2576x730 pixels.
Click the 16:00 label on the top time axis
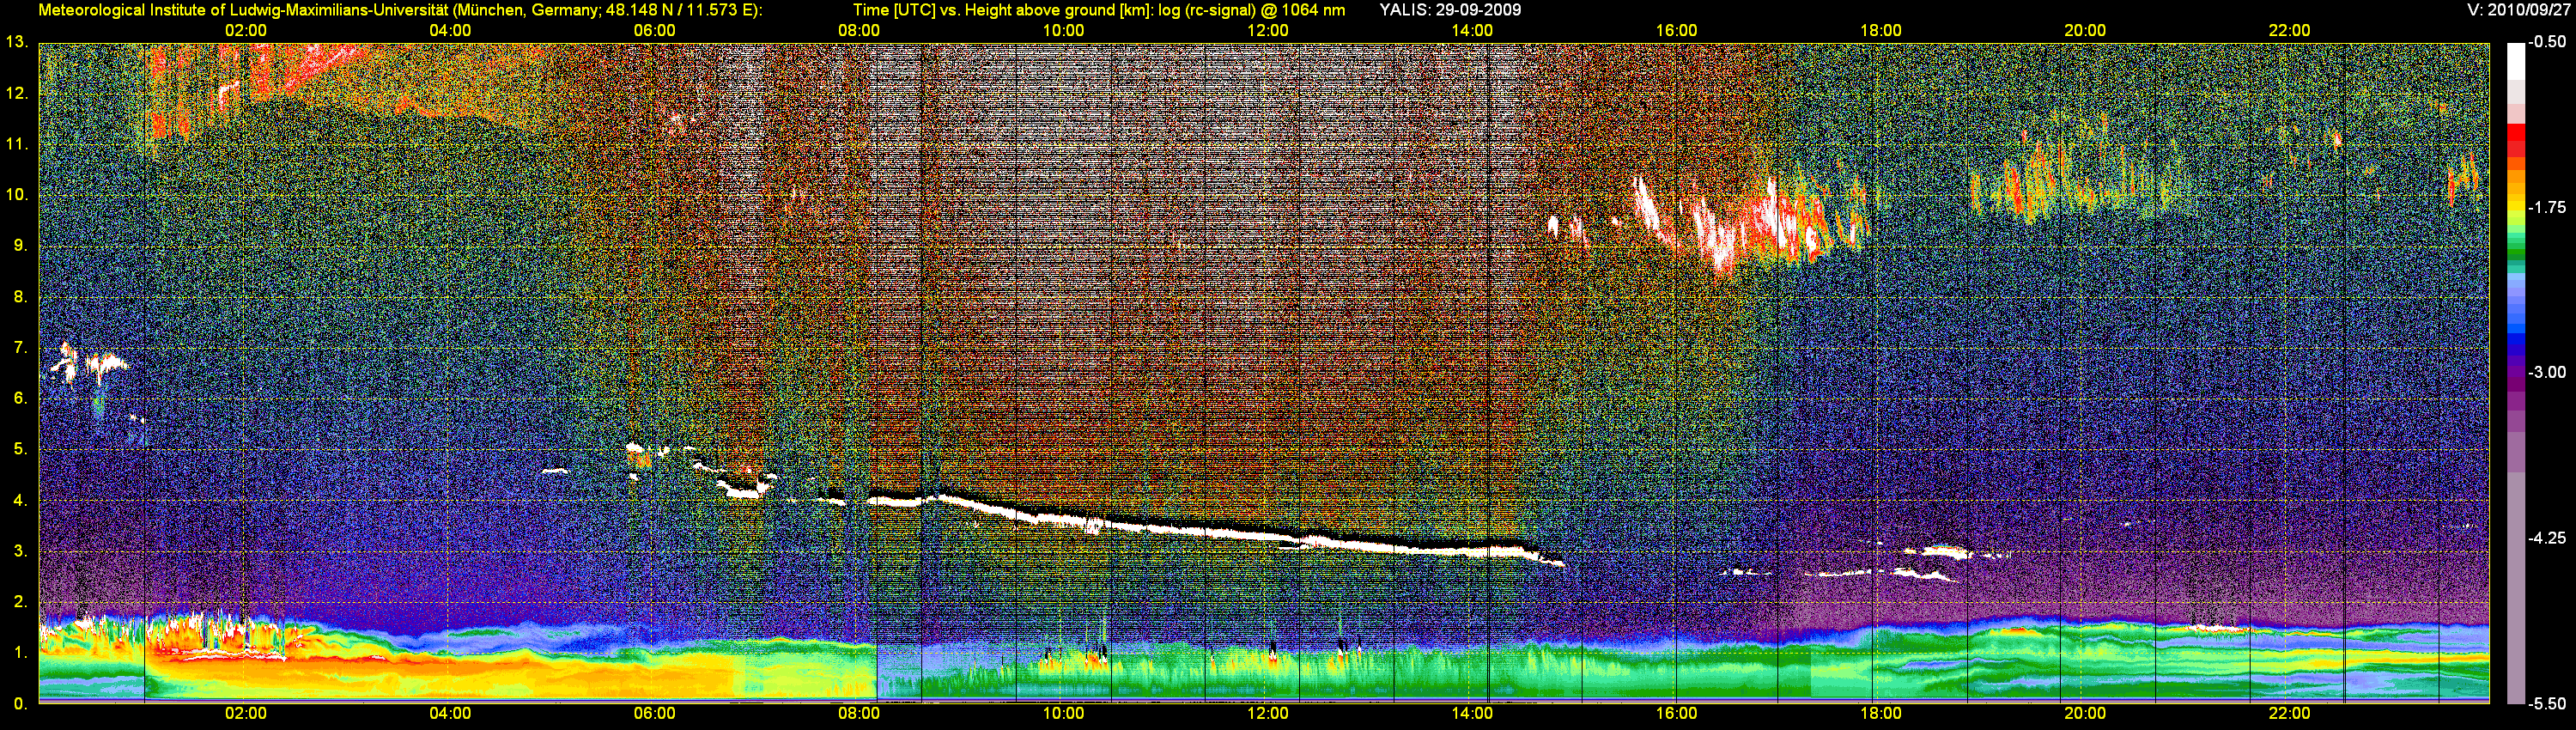[1676, 31]
